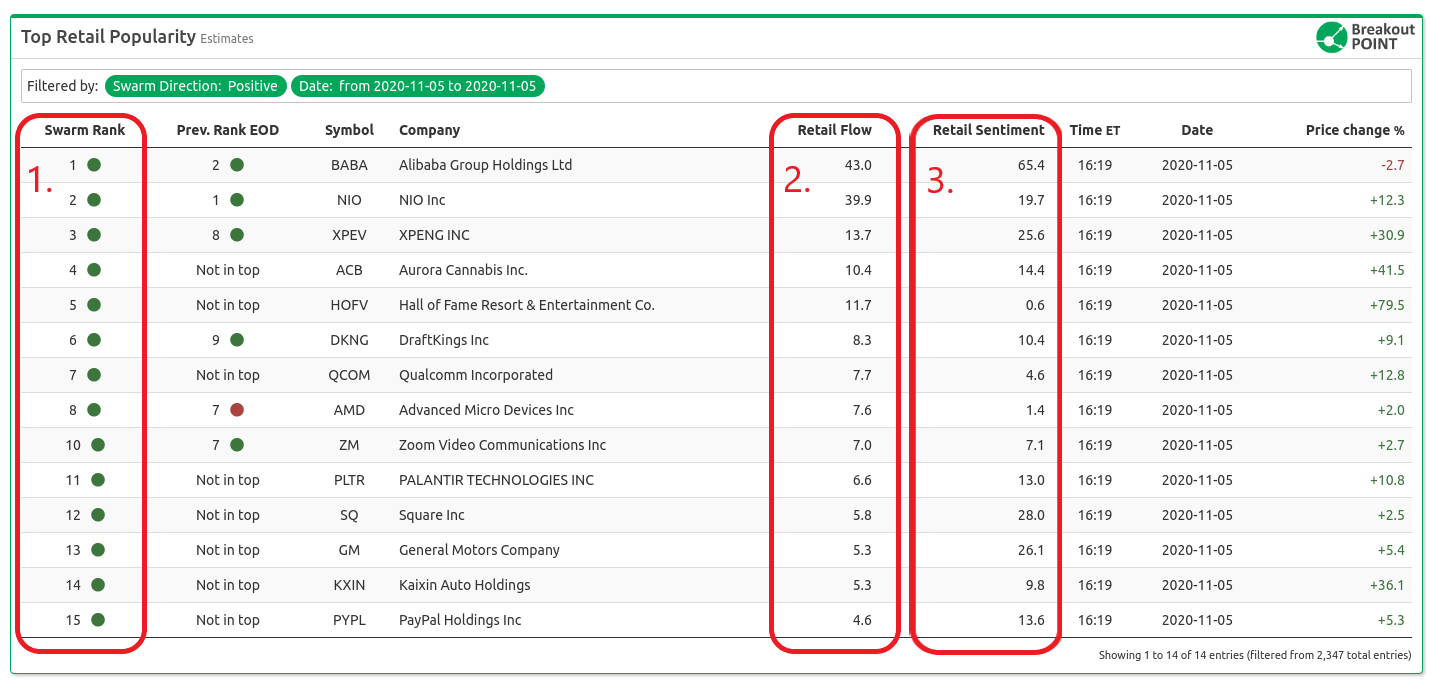Click the HOFV ticker symbol

pyautogui.click(x=349, y=305)
